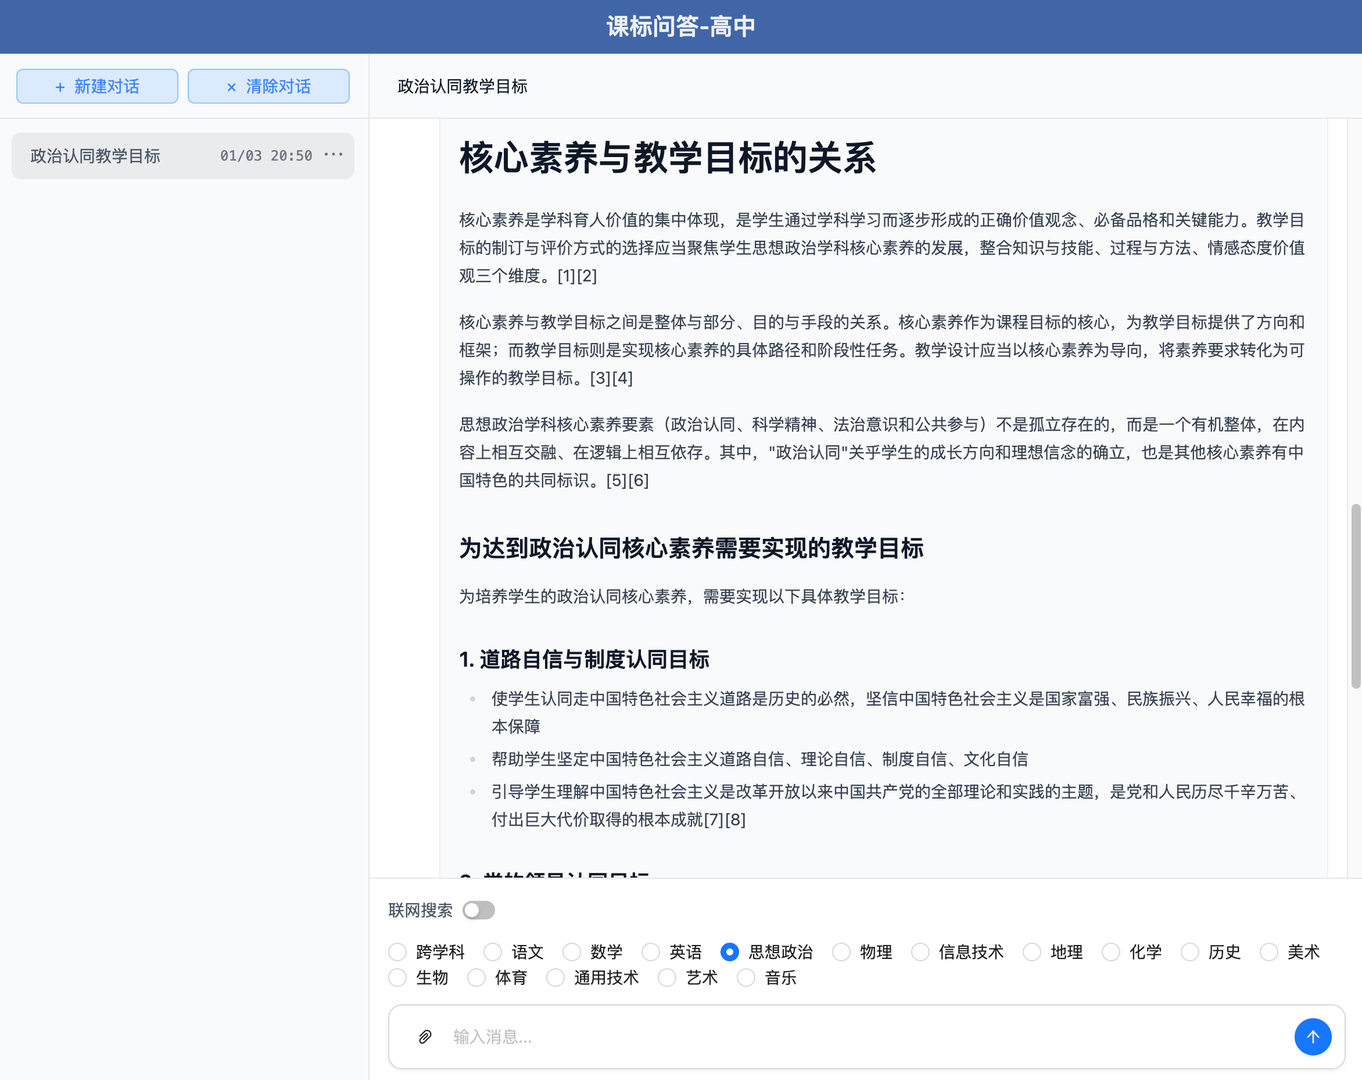1362x1080 pixels.
Task: Open conversation options via ellipsis icon
Action: (333, 154)
